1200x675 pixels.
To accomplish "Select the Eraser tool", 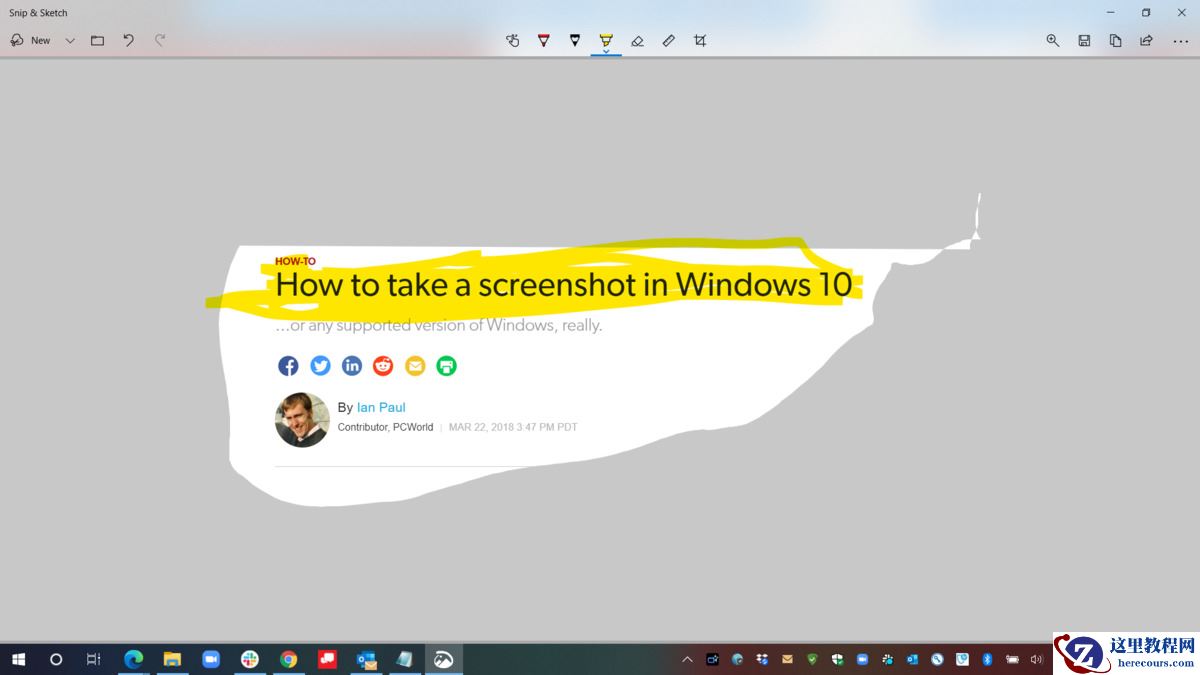I will point(638,40).
